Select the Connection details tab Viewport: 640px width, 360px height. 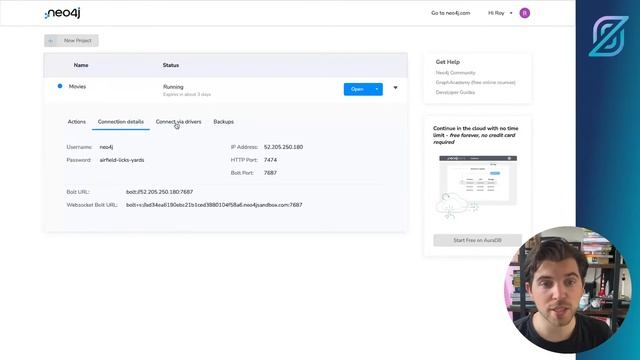121,122
